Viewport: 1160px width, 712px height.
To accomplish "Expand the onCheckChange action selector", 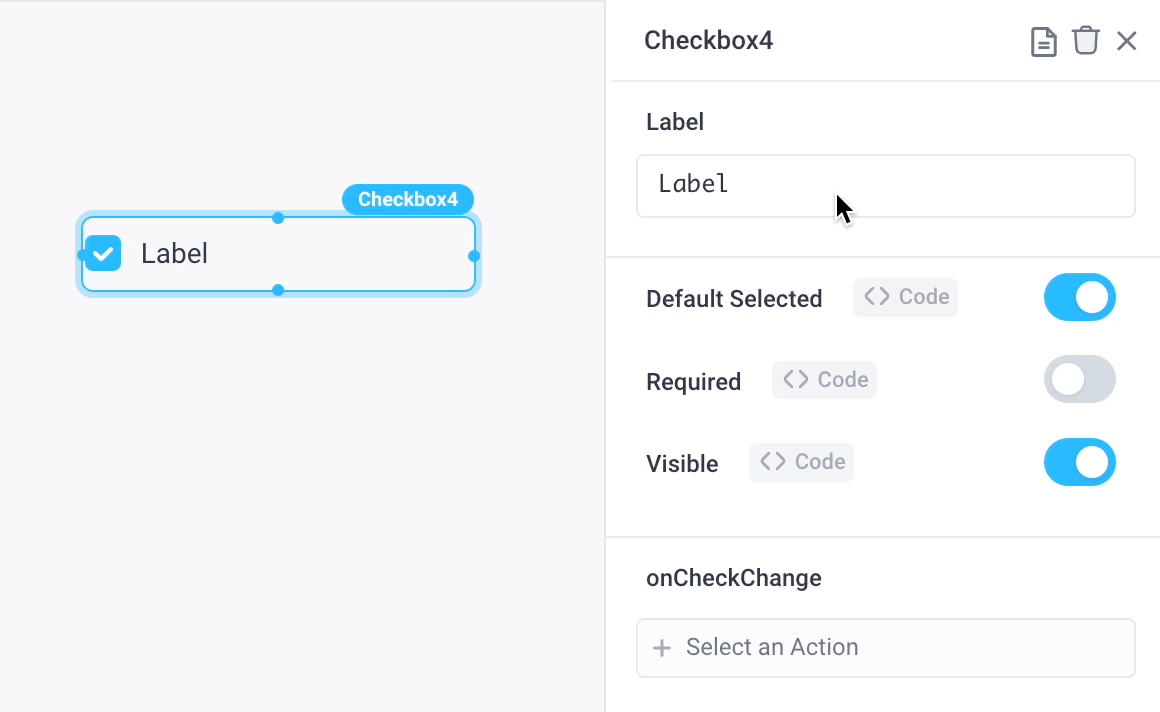I will click(x=886, y=648).
